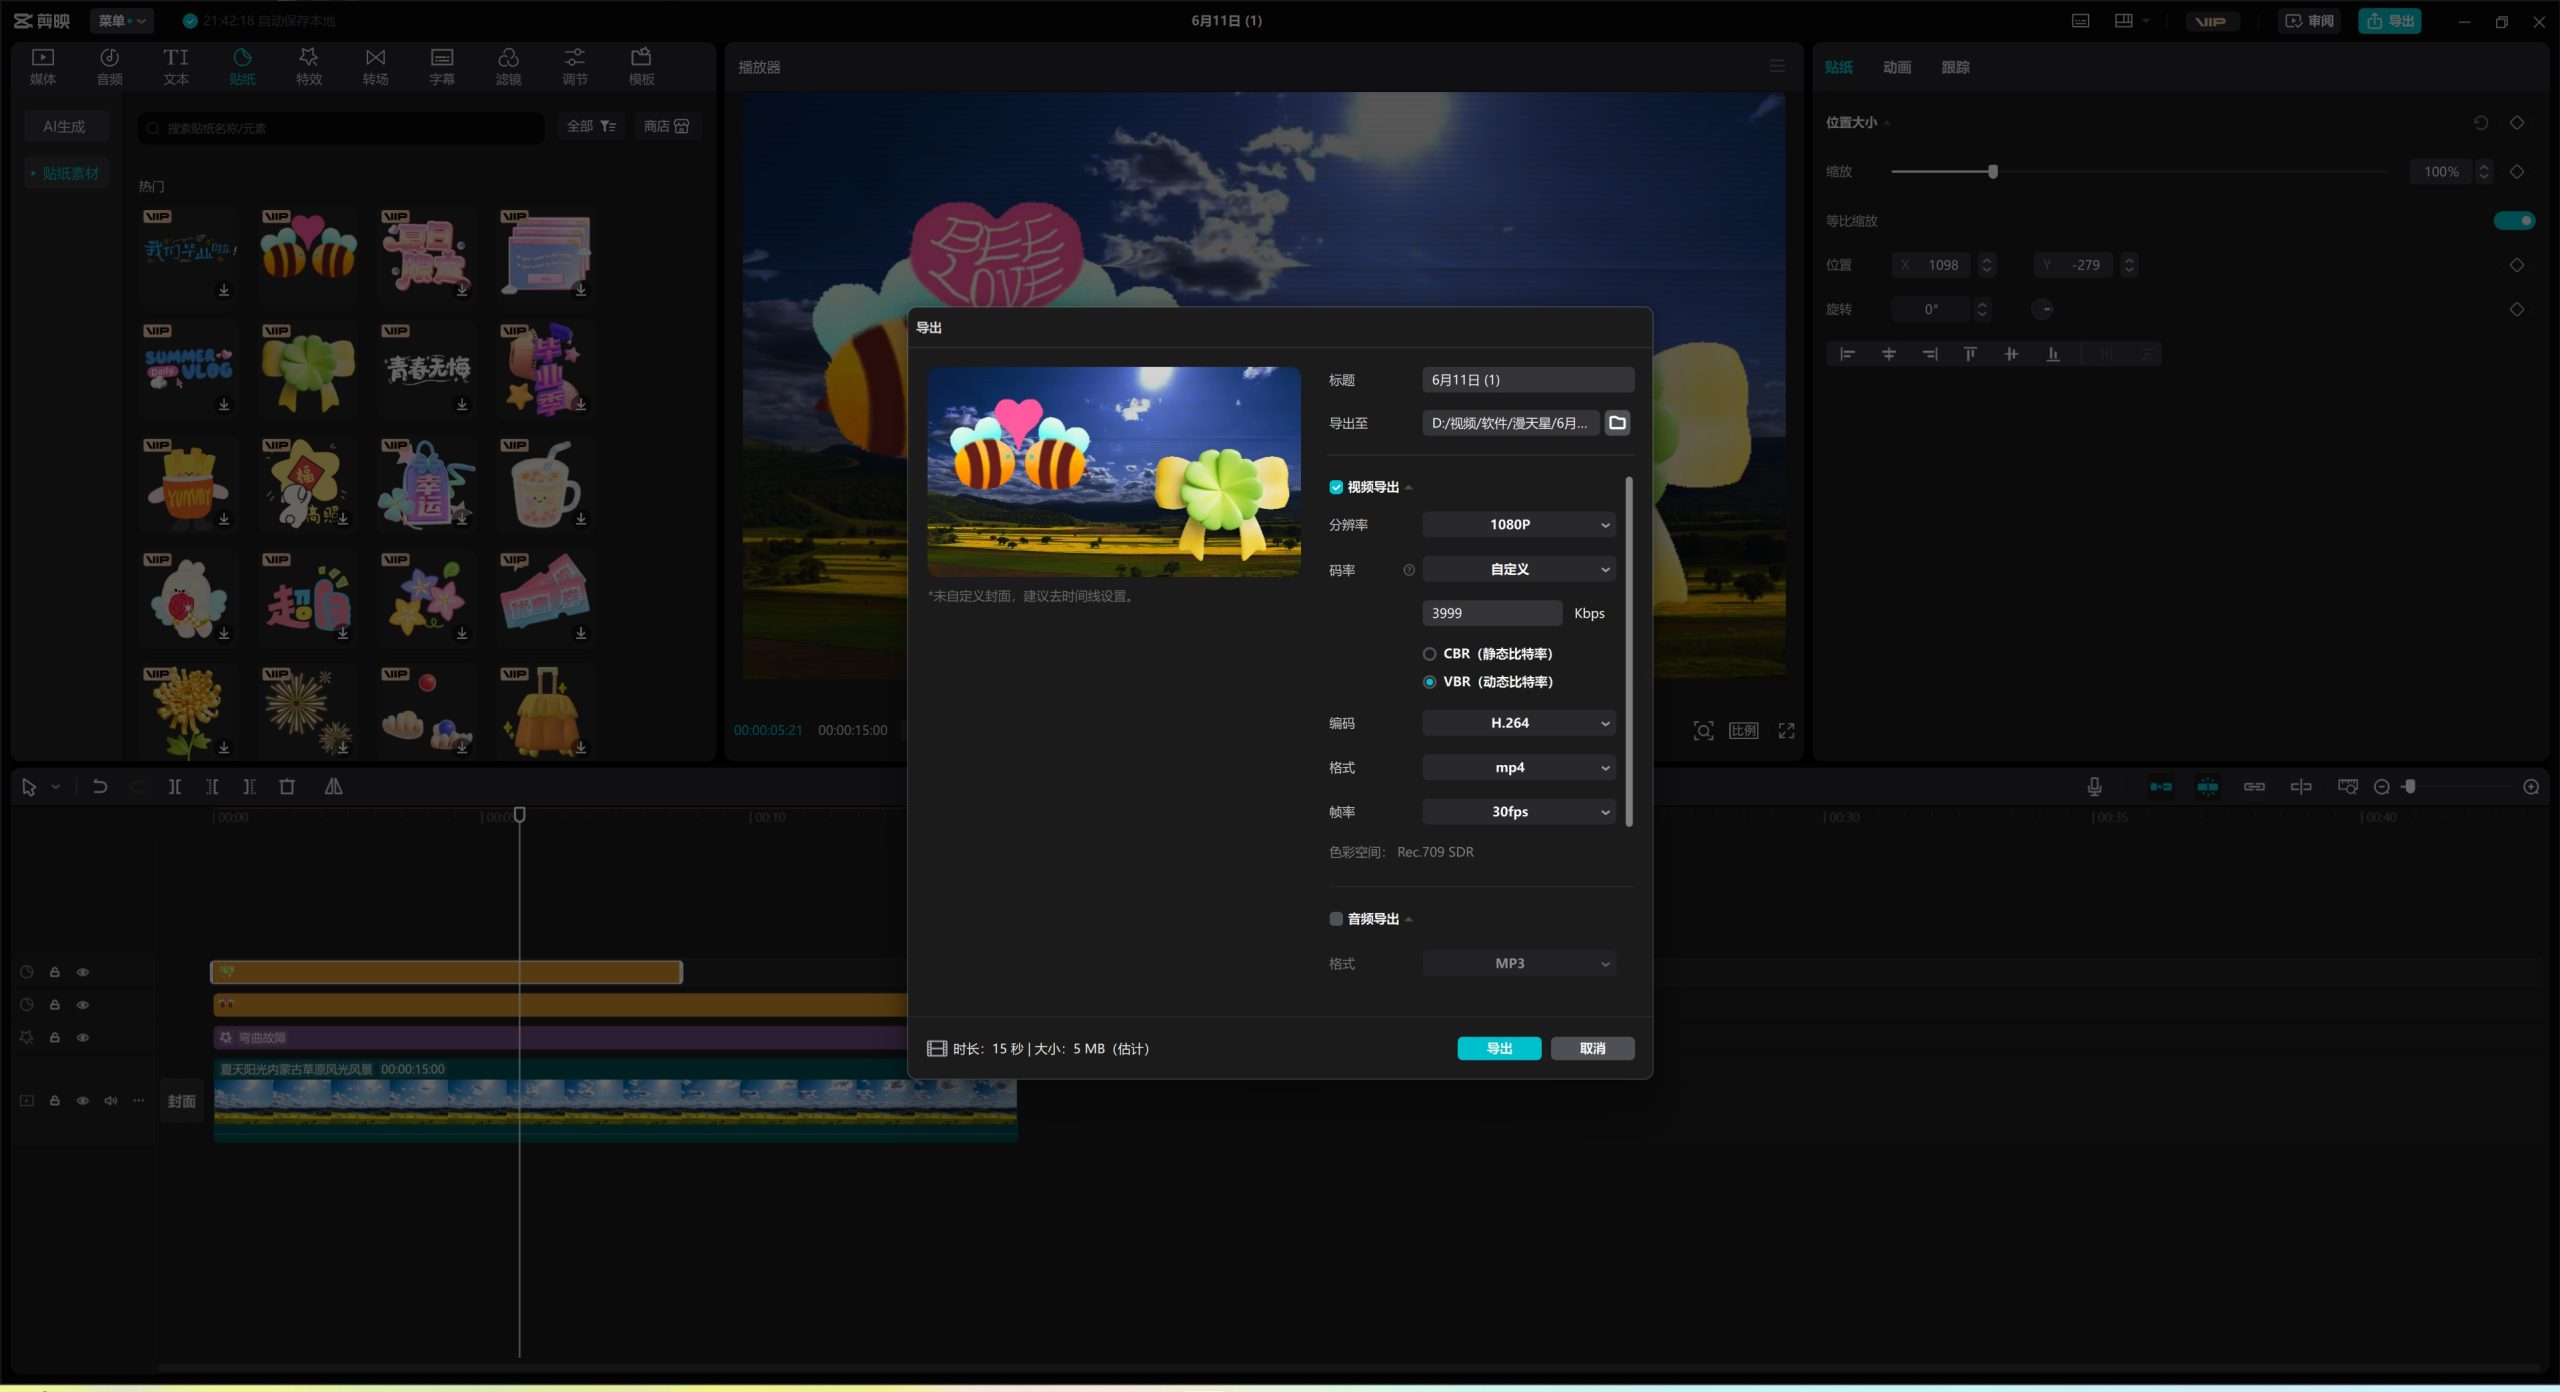The image size is (2560, 1392).
Task: Open the 编码 H.264 dropdown
Action: click(x=1518, y=723)
